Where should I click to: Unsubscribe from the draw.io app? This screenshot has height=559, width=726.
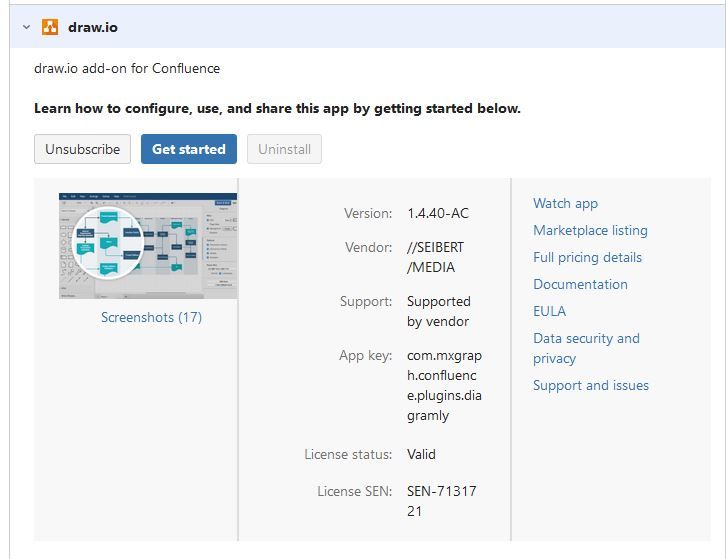coord(82,149)
